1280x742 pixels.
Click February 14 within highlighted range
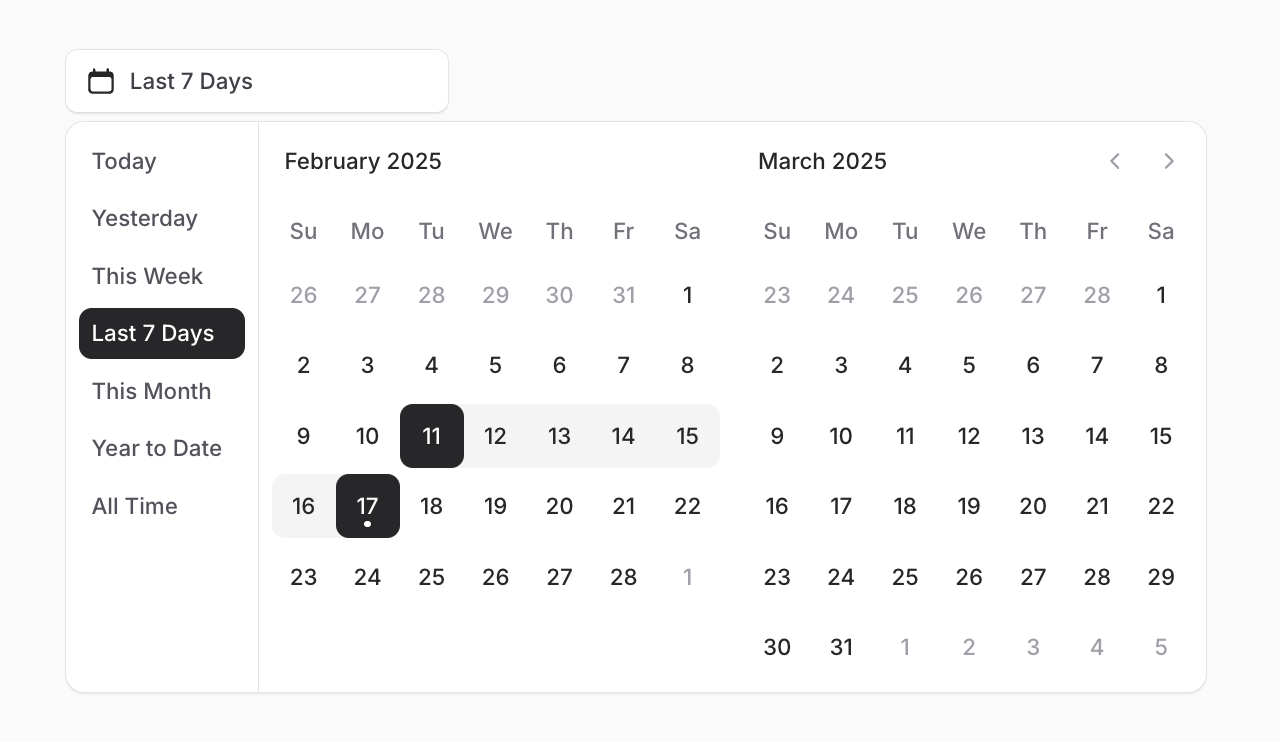click(x=624, y=436)
